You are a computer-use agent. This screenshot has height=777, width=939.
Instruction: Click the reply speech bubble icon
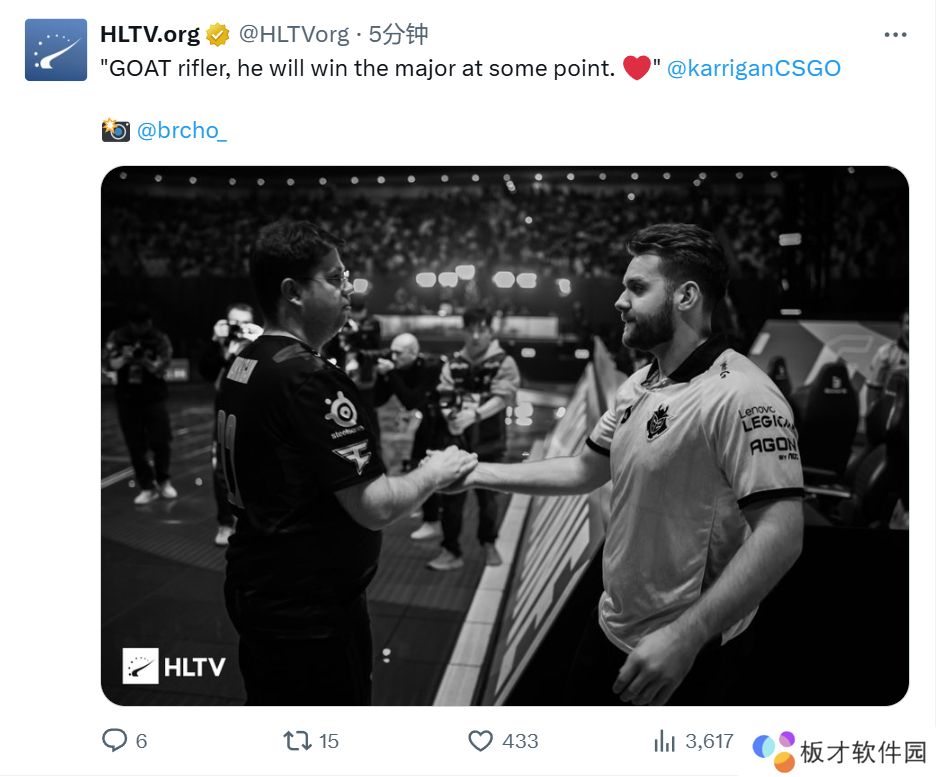[x=114, y=740]
